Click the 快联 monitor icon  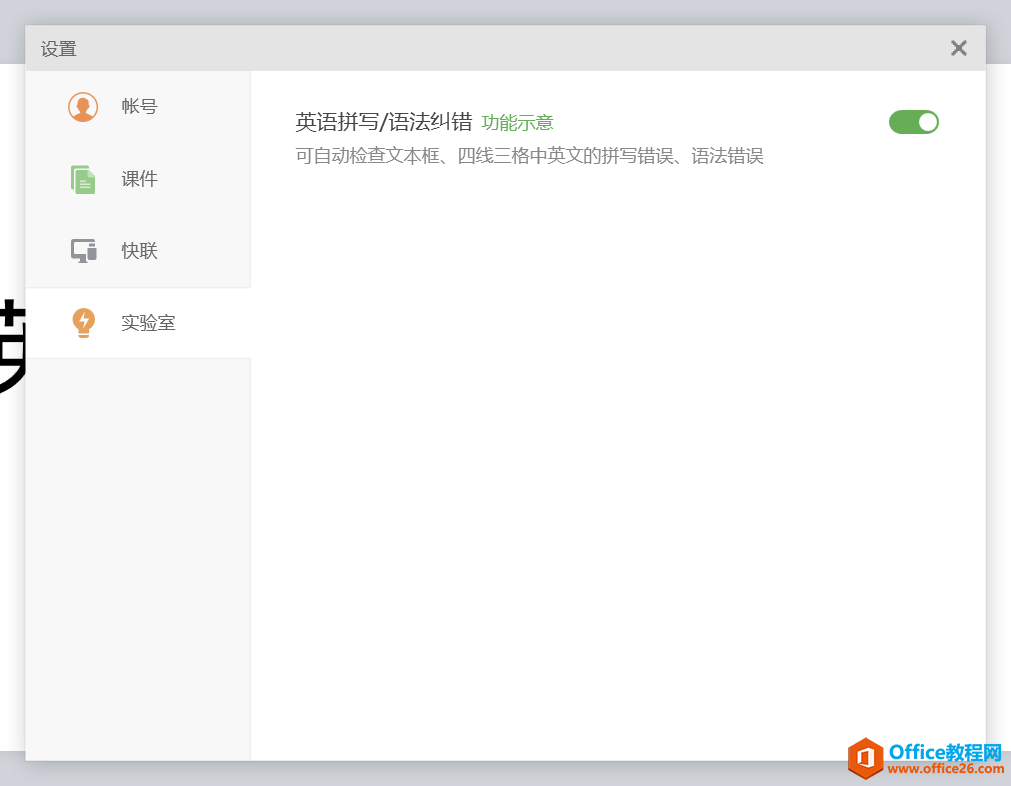(83, 251)
